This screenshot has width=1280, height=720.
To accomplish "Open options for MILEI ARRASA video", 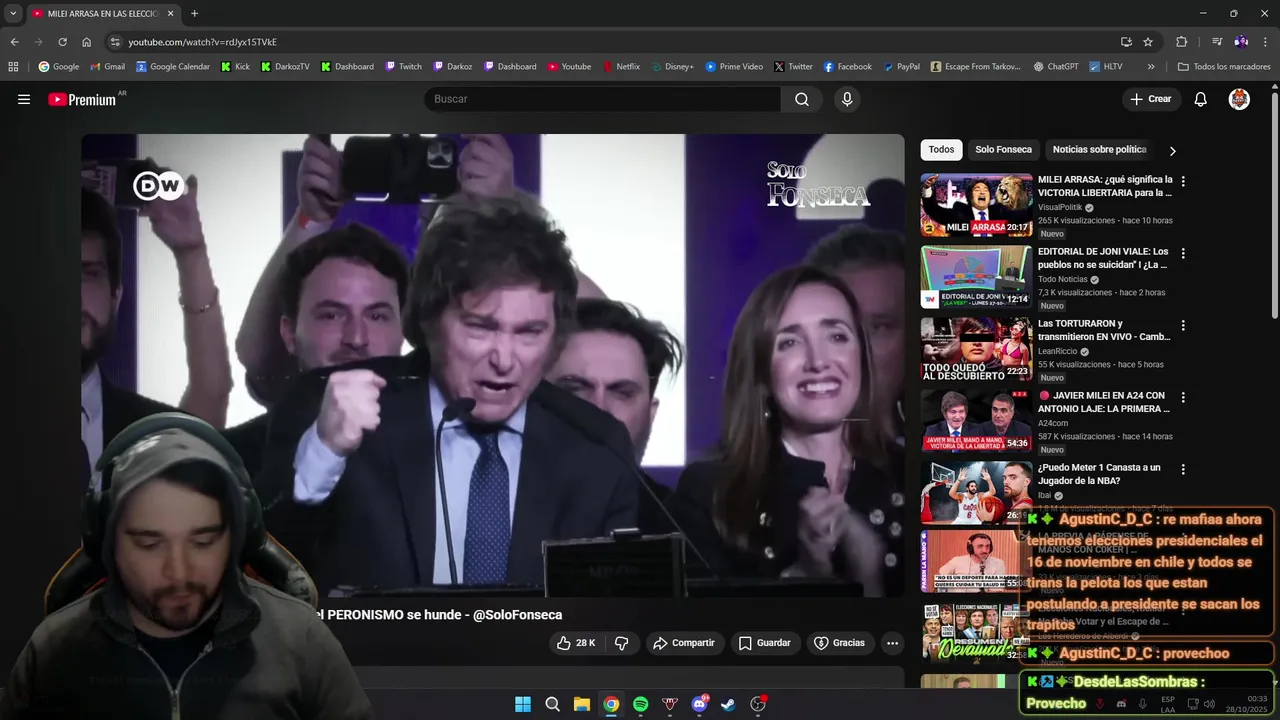I will coord(1183,182).
